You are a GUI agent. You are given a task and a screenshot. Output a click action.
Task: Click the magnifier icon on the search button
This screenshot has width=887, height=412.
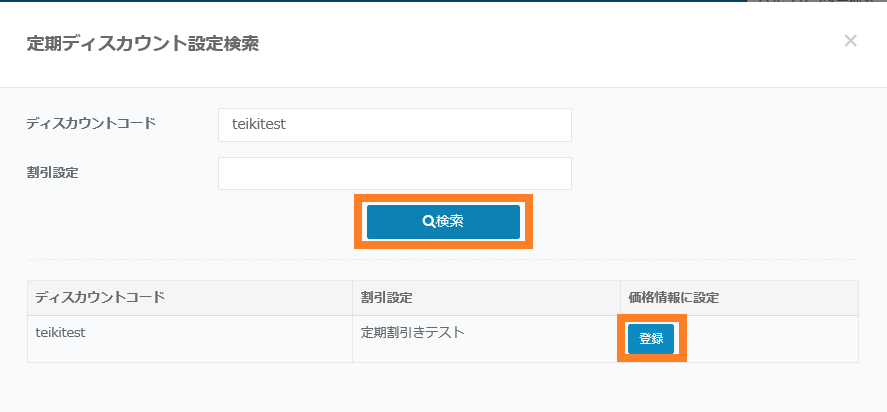click(429, 222)
